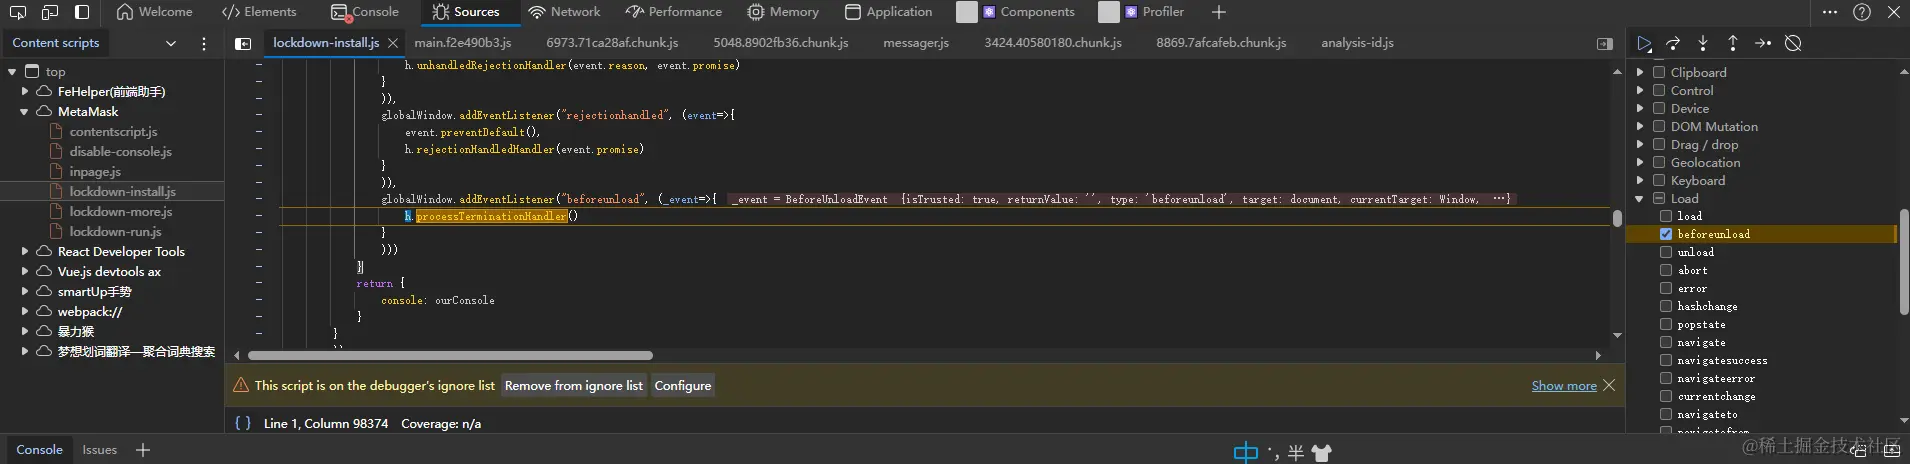Click the IME shirt skin icon
This screenshot has width=1910, height=464.
(1322, 453)
